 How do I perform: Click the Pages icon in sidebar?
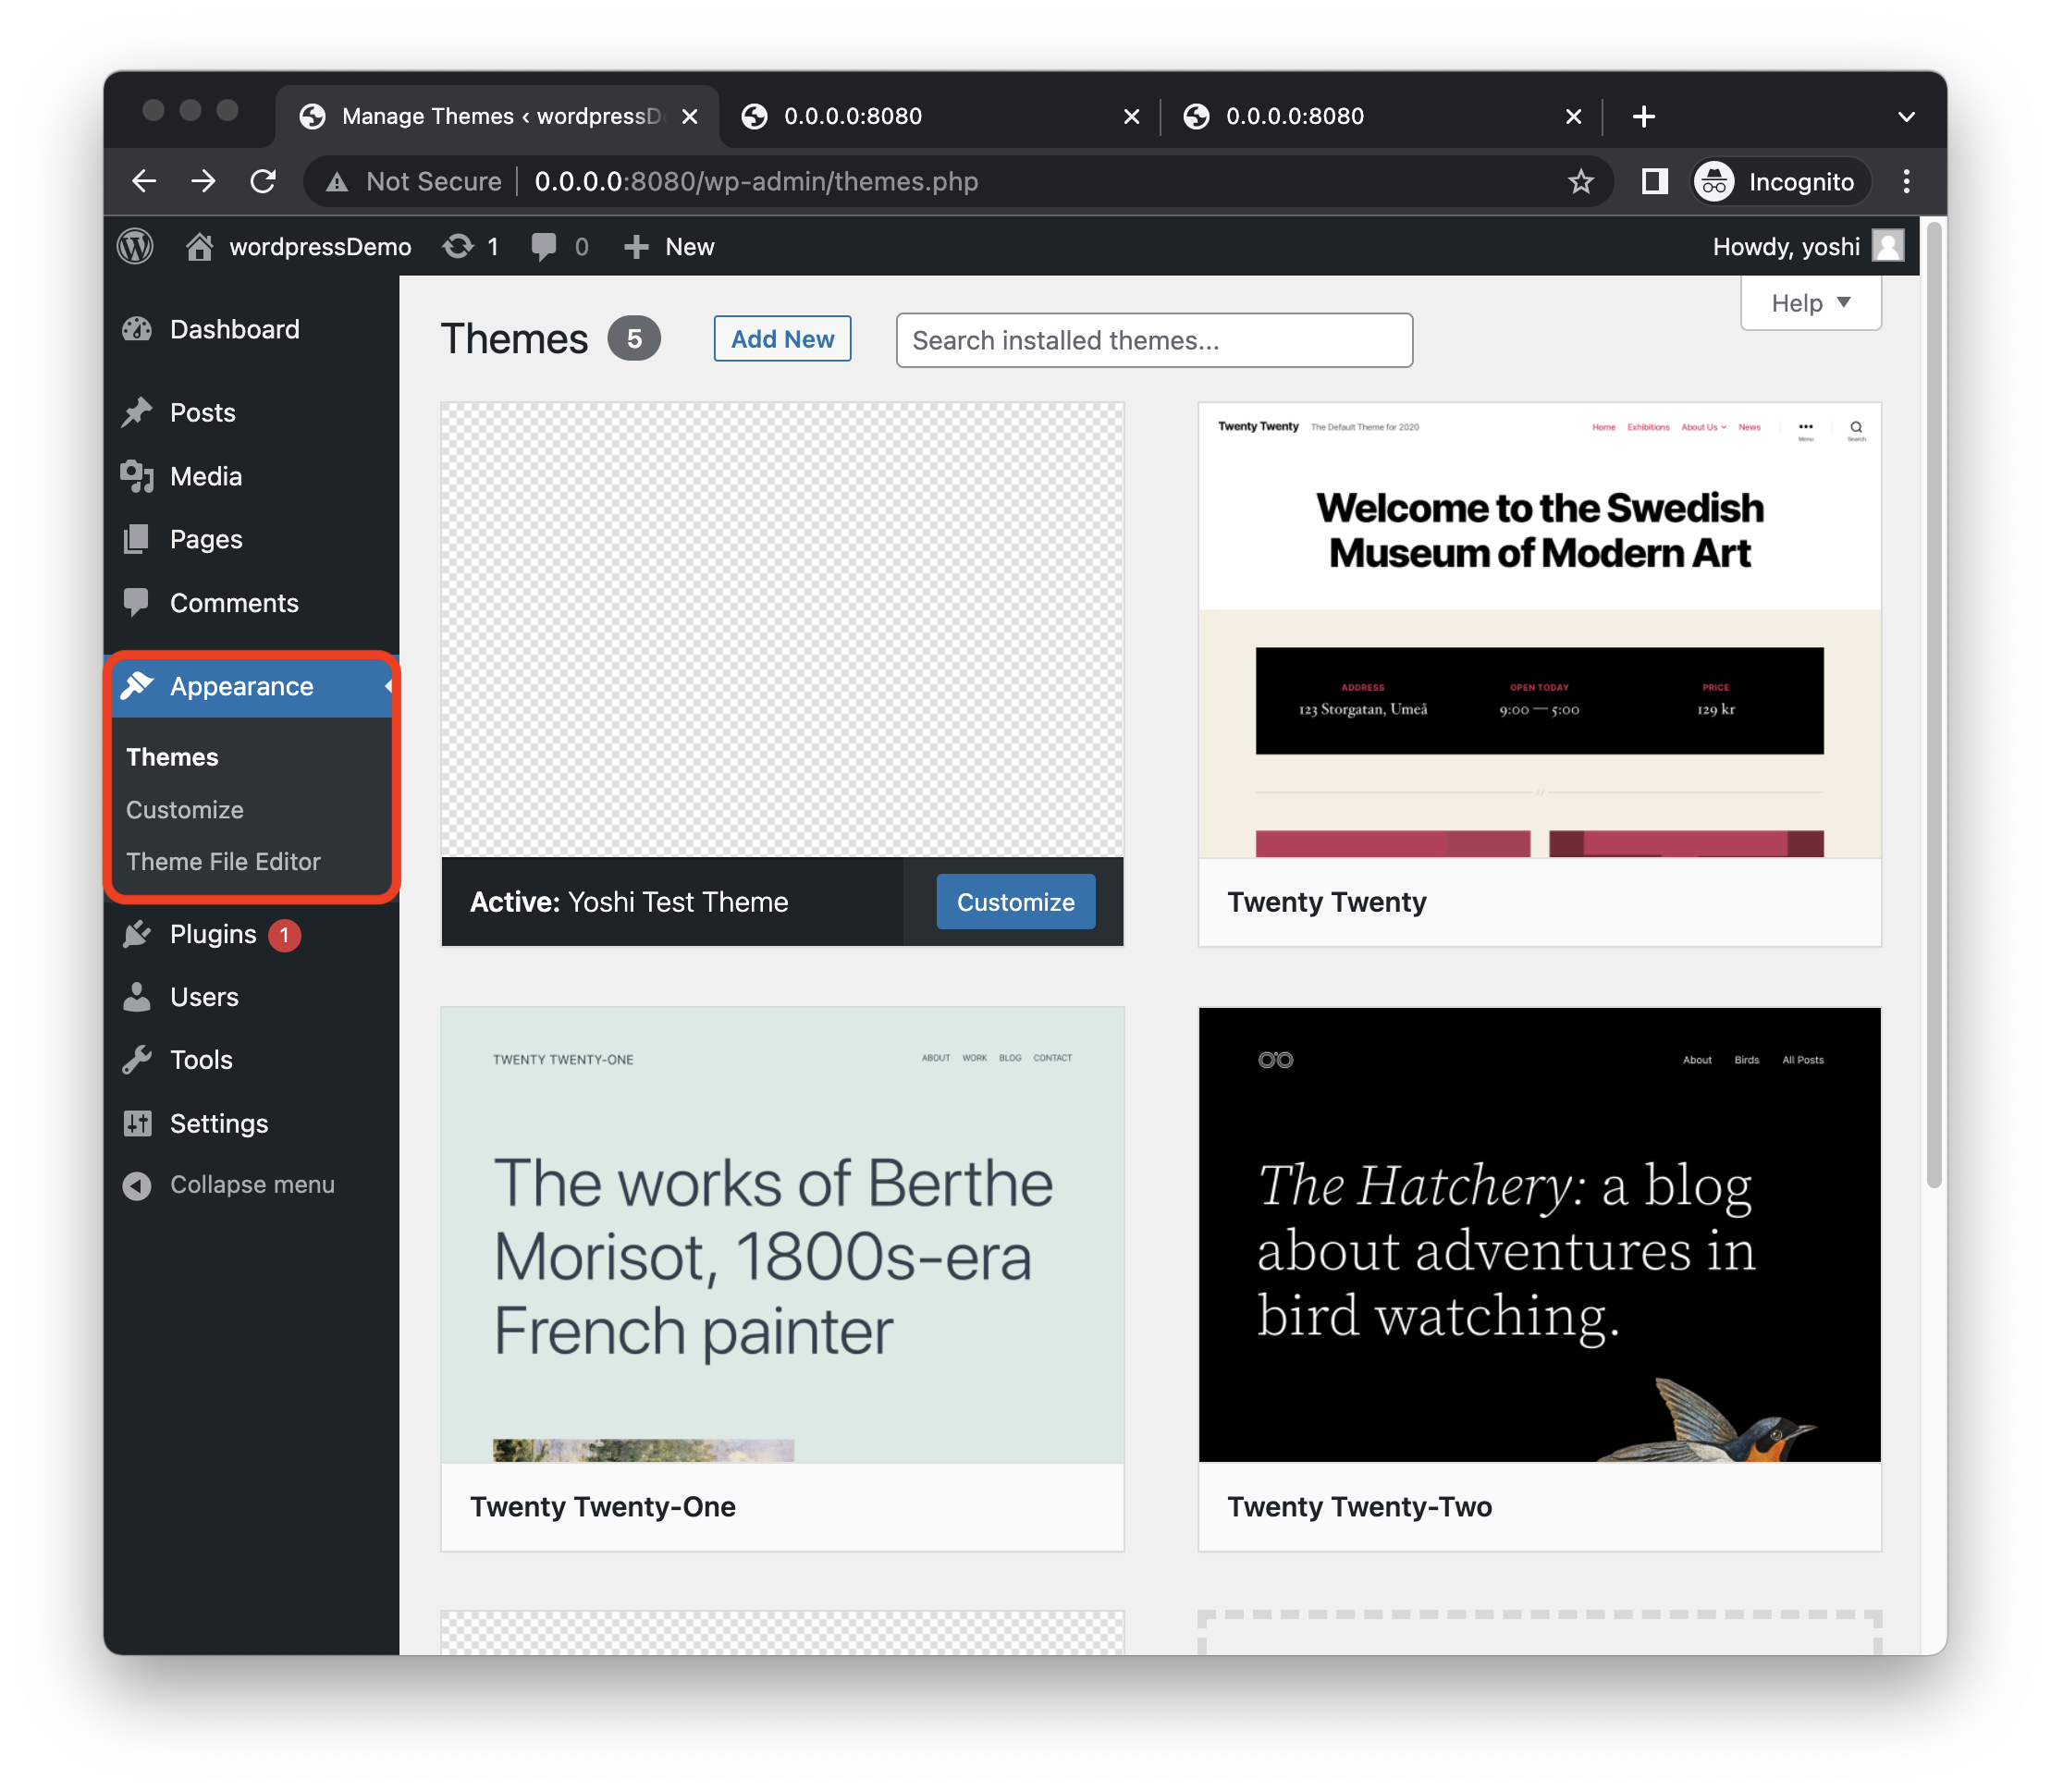137,539
